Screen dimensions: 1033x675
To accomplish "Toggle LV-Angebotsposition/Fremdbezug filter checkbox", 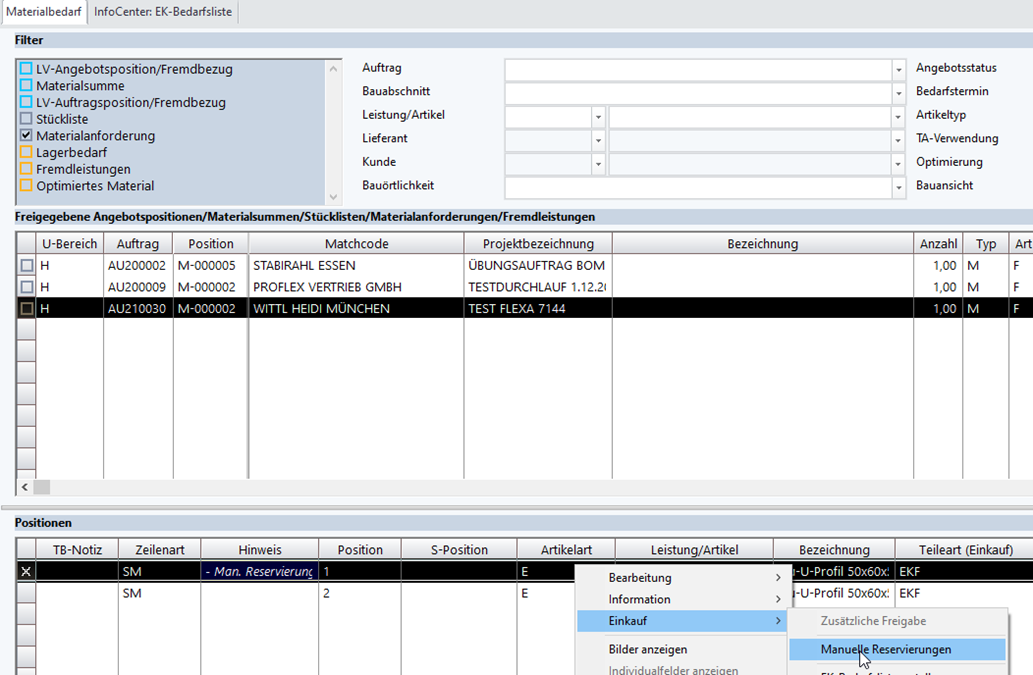I will pyautogui.click(x=27, y=70).
